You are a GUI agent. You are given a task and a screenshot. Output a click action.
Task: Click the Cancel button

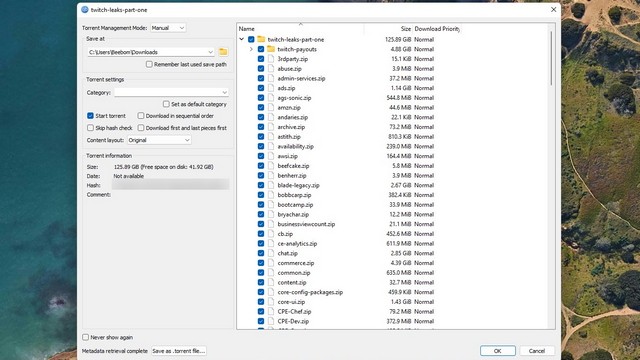point(537,351)
